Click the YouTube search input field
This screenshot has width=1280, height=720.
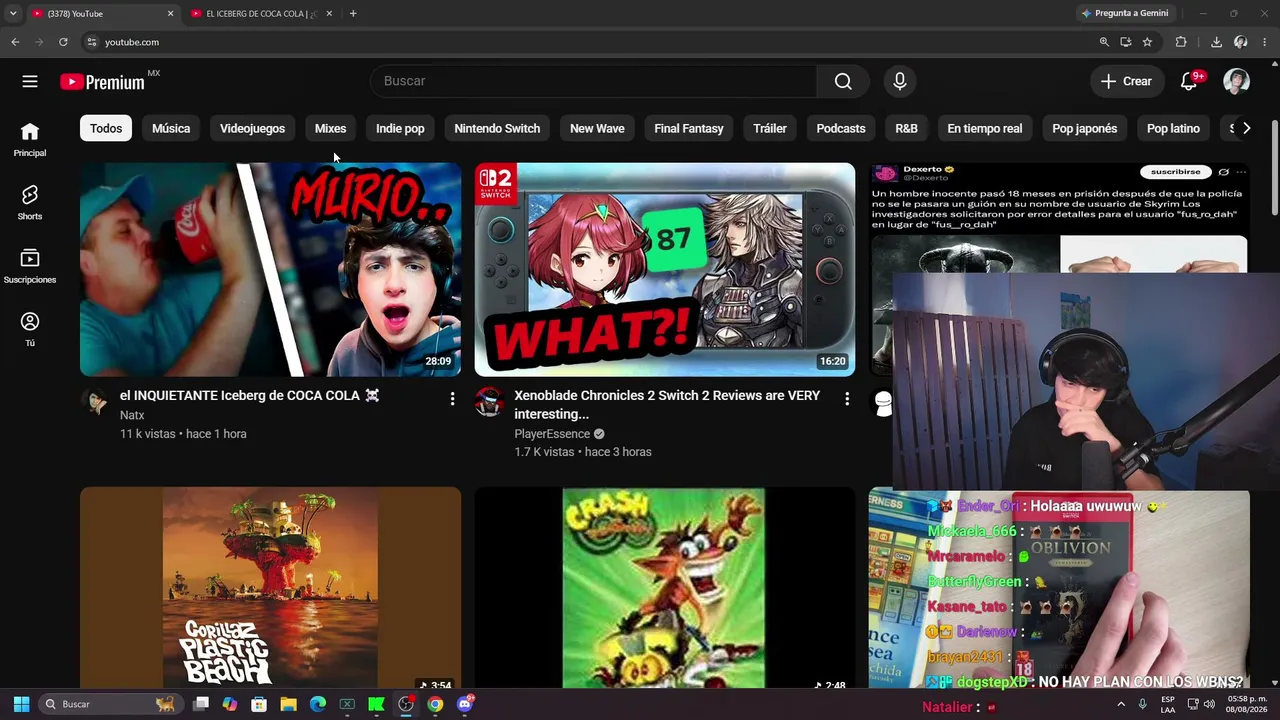pyautogui.click(x=593, y=81)
